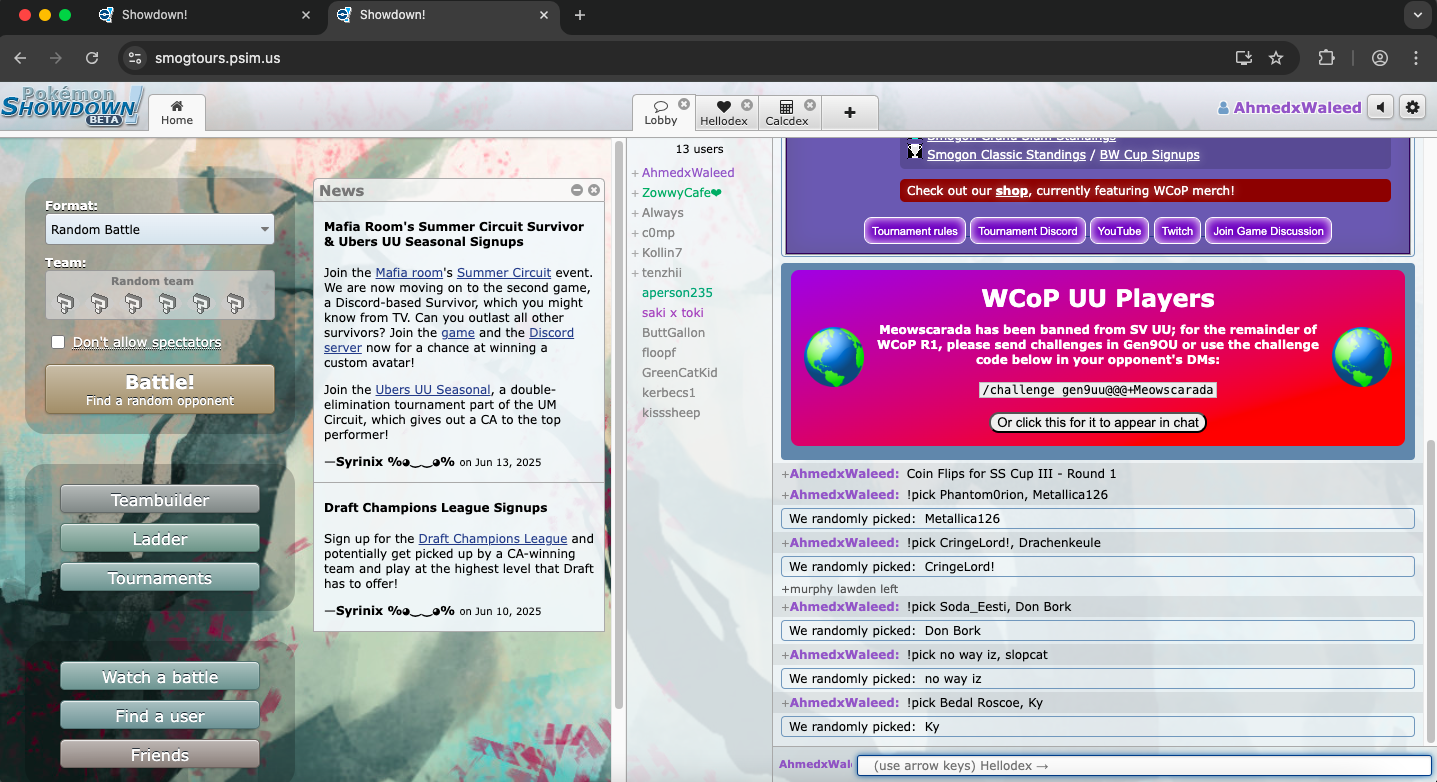
Task: Open the Summer Circuit link
Action: point(504,272)
